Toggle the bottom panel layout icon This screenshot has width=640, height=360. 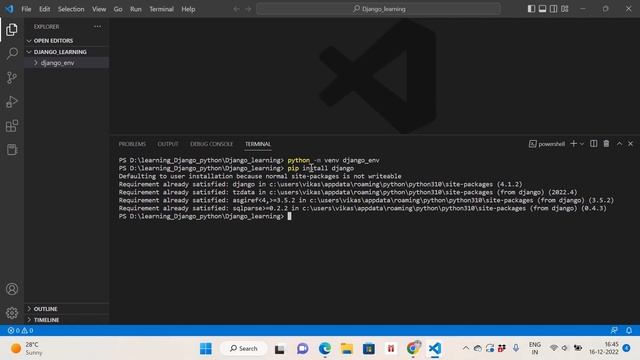tap(542, 9)
